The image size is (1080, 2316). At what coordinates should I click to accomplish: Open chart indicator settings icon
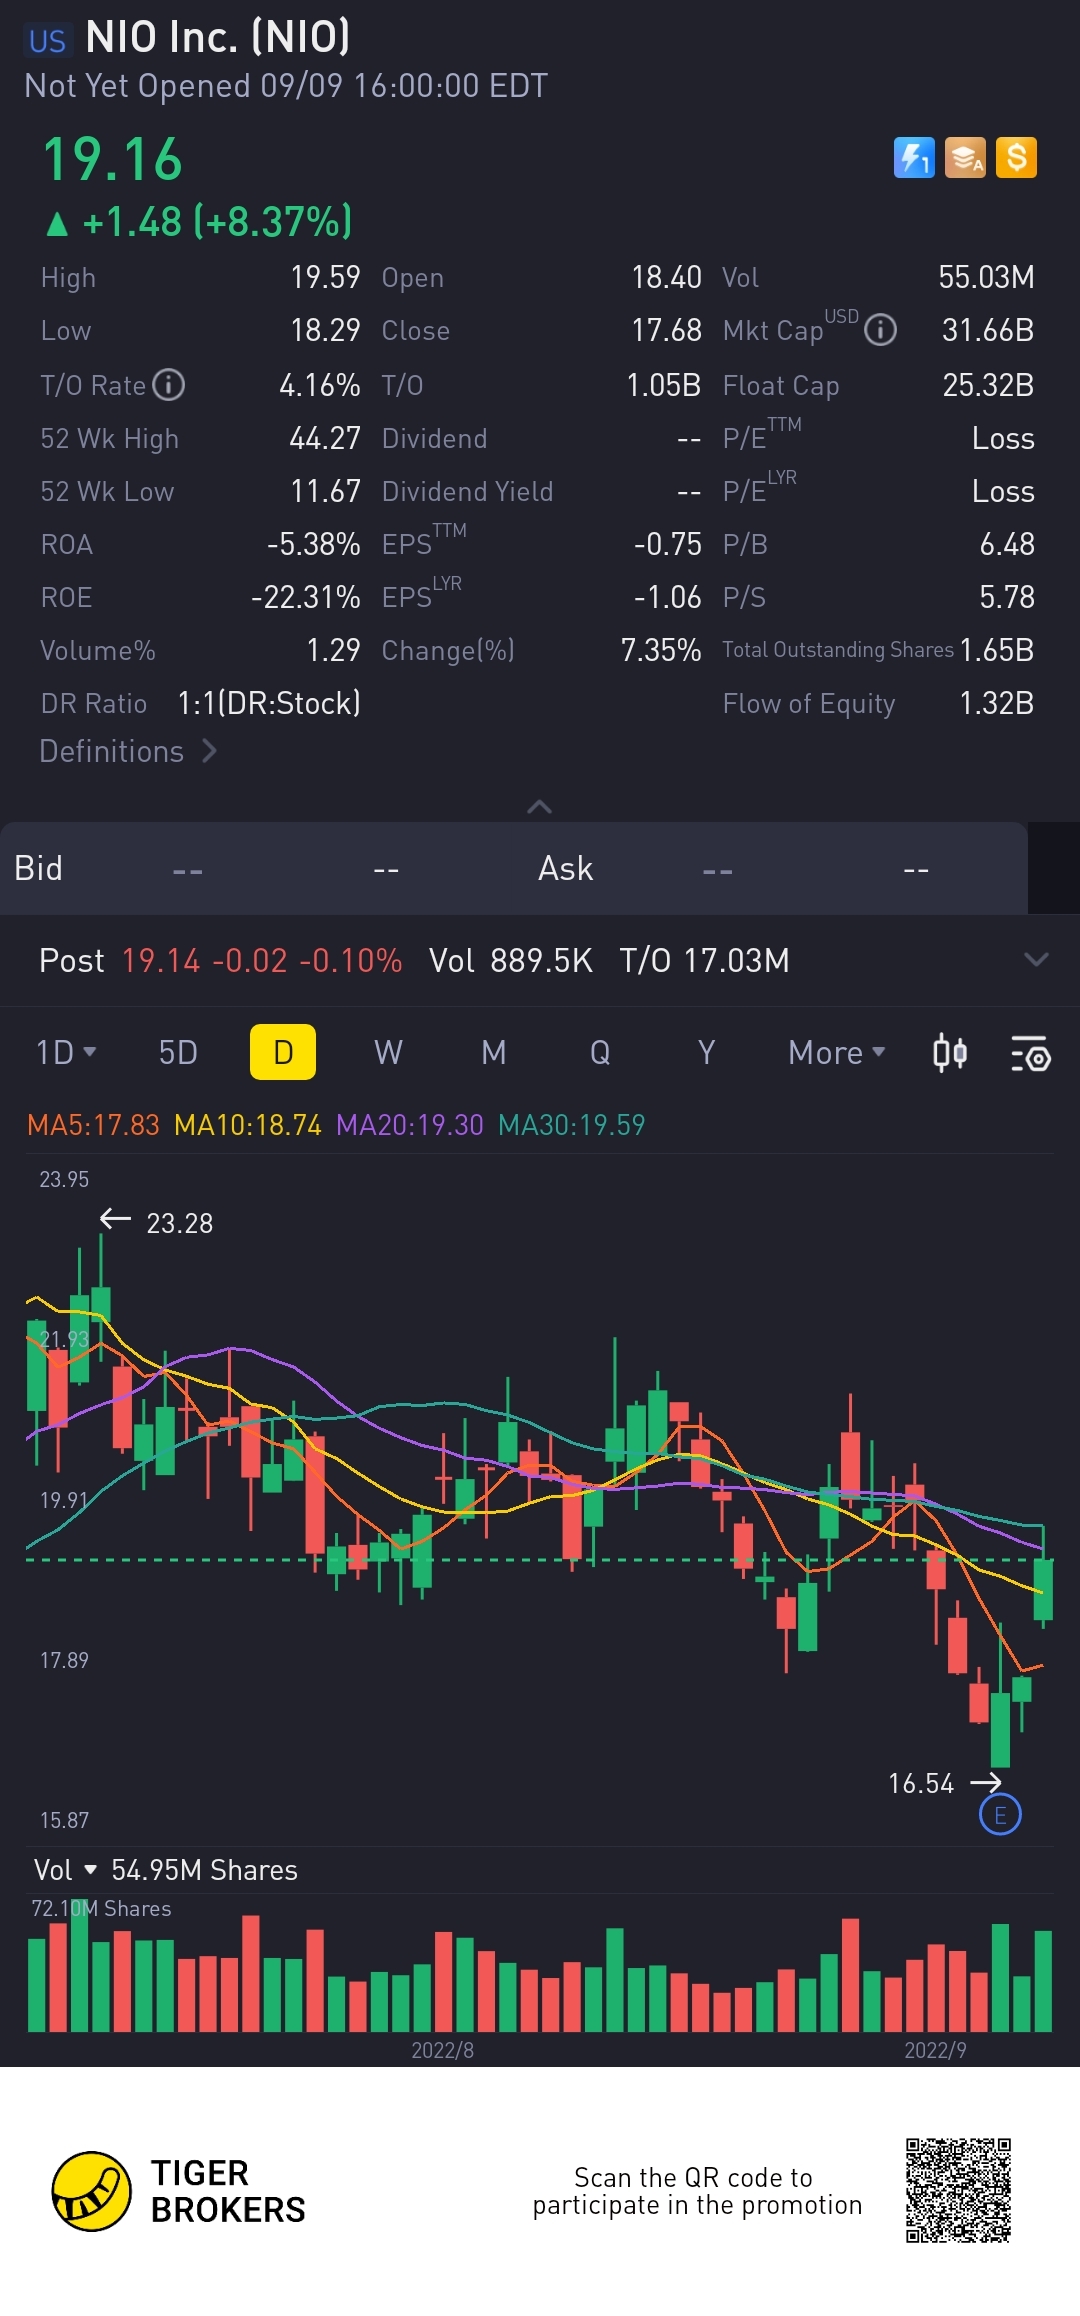pyautogui.click(x=1030, y=1054)
